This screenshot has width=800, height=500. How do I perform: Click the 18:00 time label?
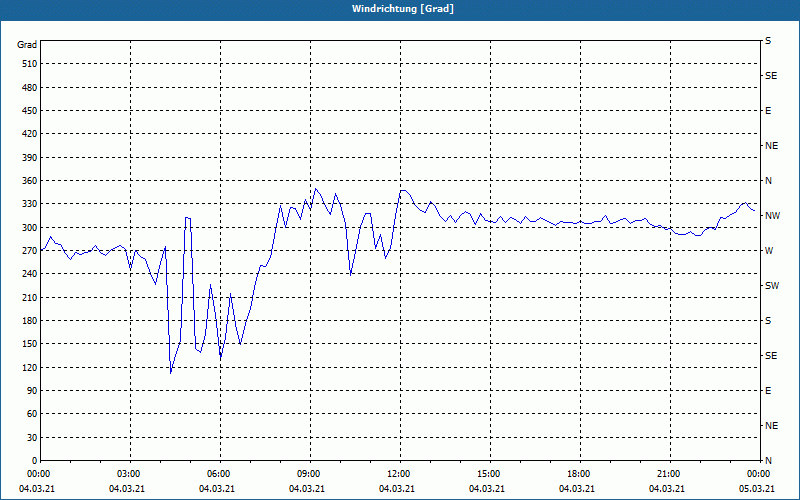click(x=579, y=474)
